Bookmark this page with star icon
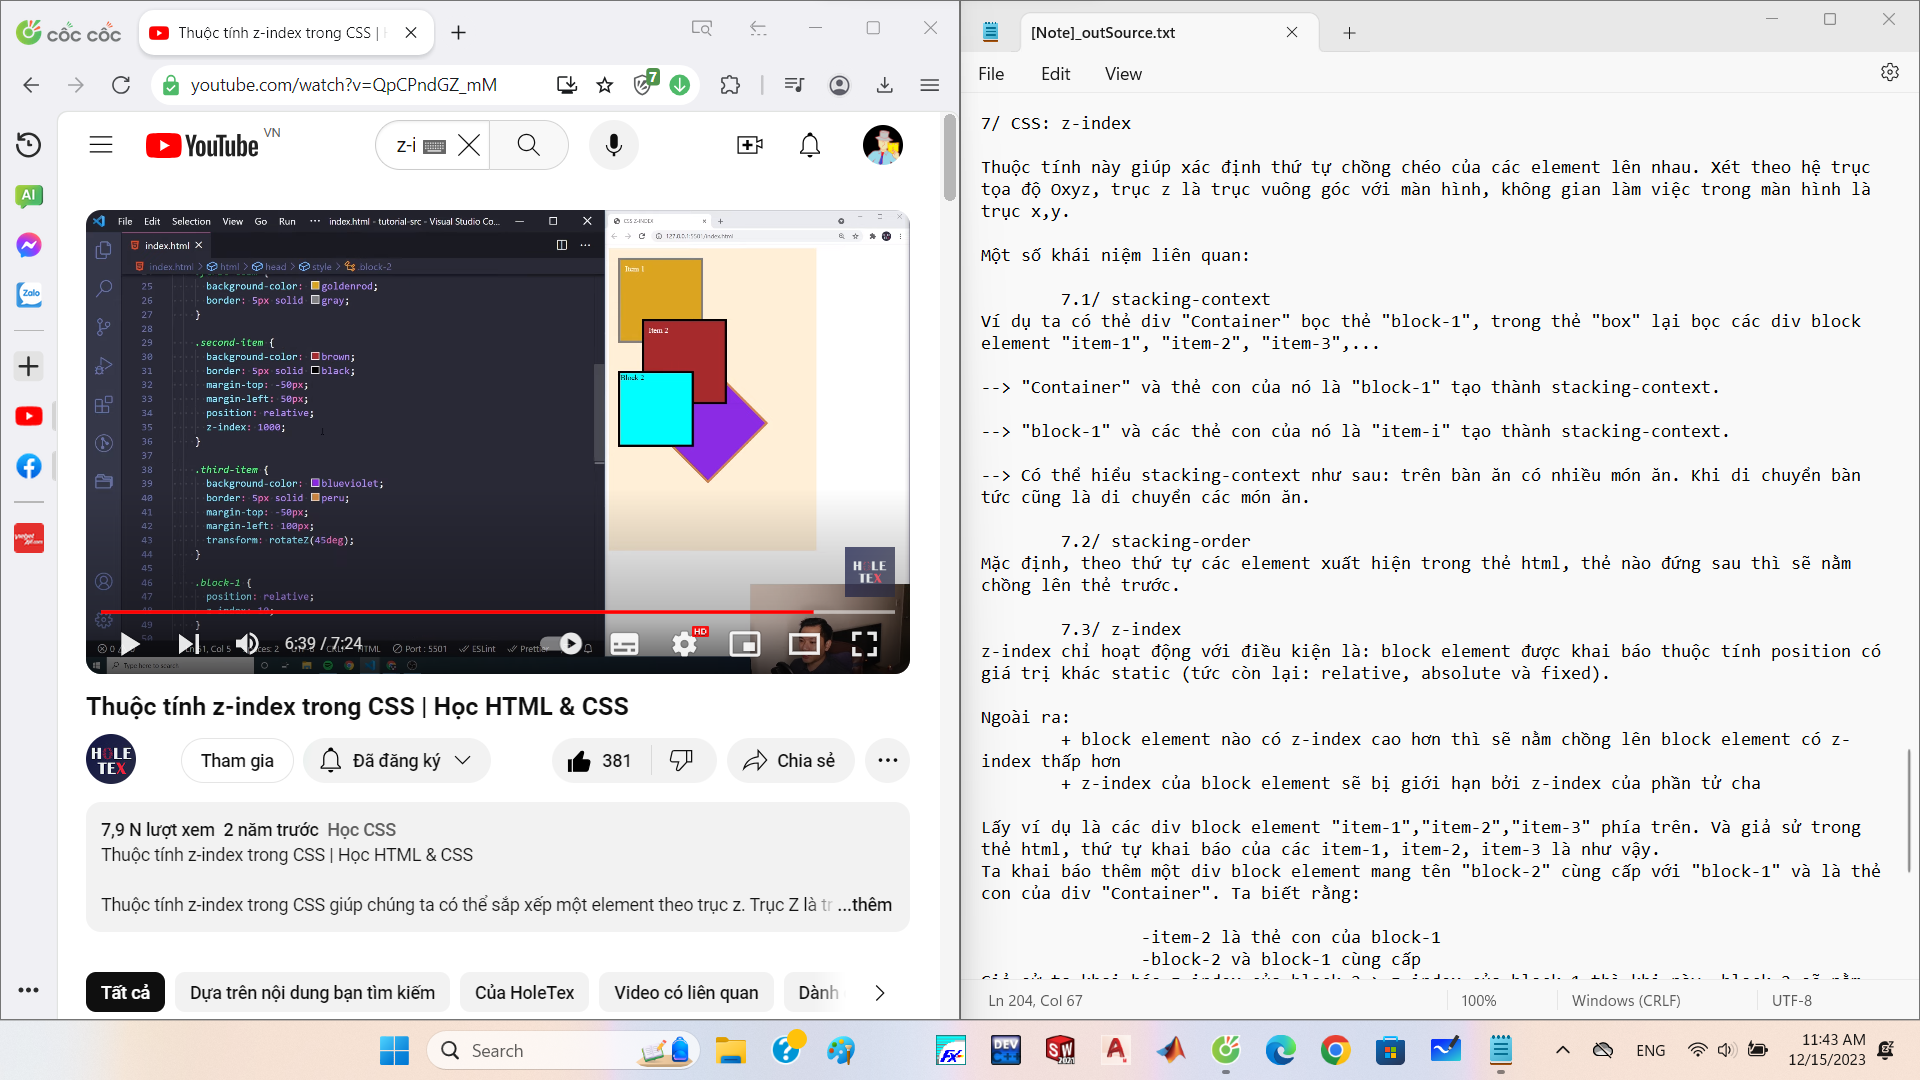The width and height of the screenshot is (1920, 1080). [605, 85]
